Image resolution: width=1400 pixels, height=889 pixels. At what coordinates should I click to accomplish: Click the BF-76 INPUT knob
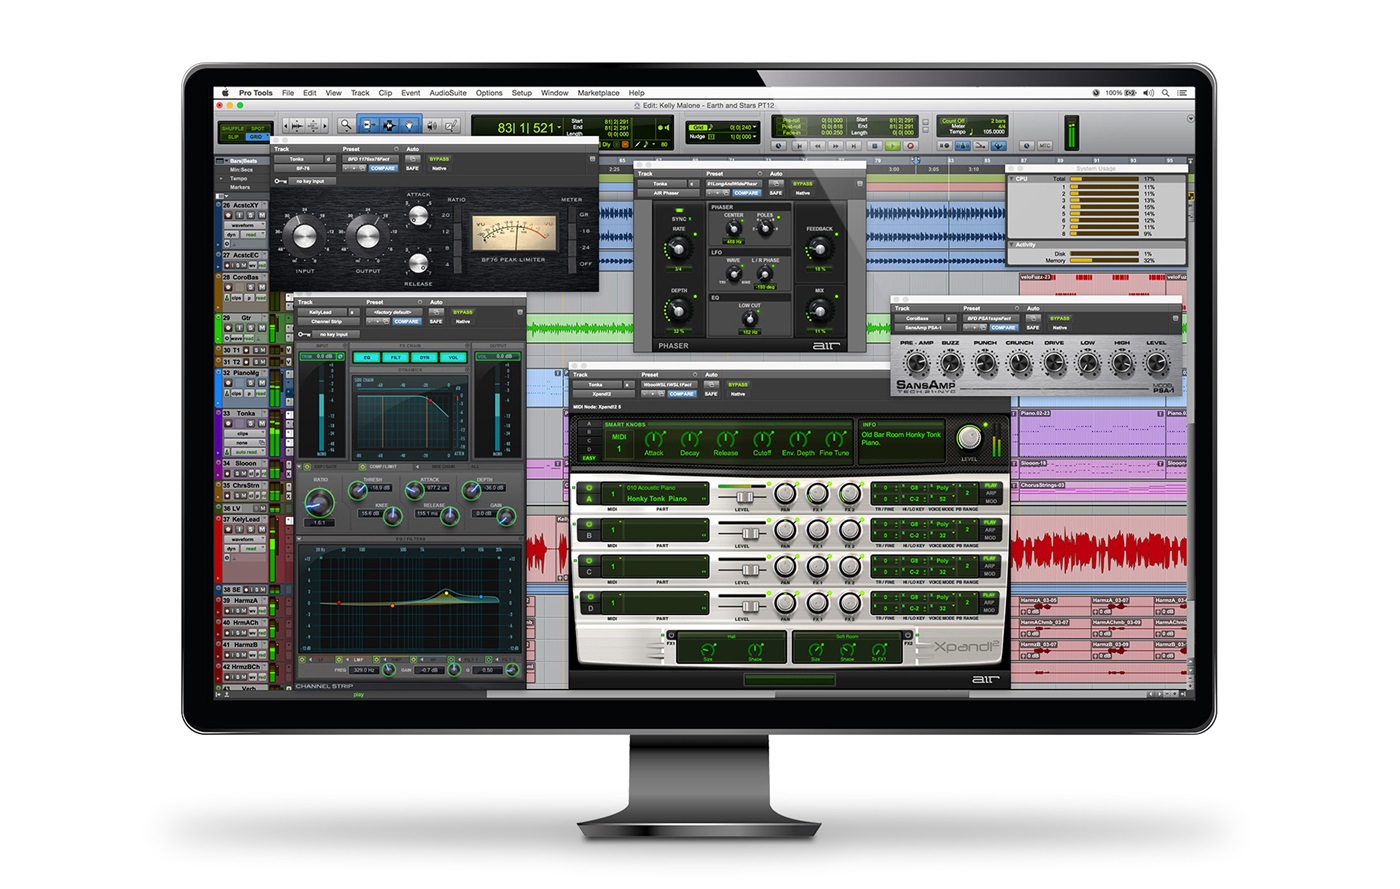click(305, 236)
